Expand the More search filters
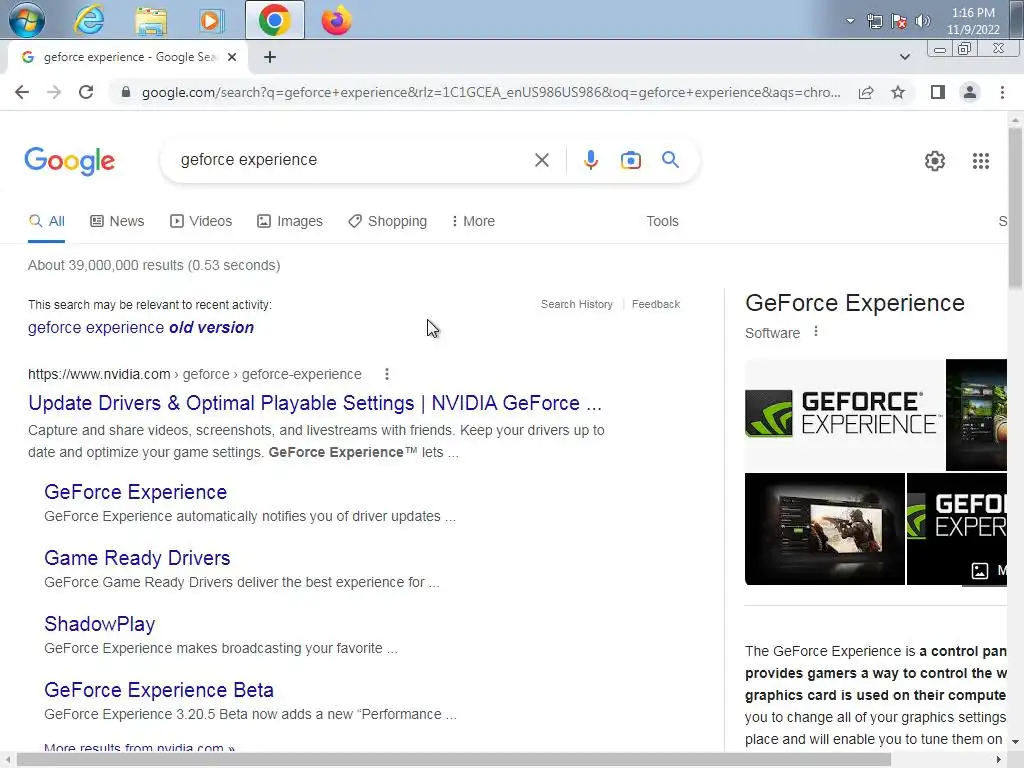This screenshot has width=1024, height=768. pyautogui.click(x=473, y=221)
